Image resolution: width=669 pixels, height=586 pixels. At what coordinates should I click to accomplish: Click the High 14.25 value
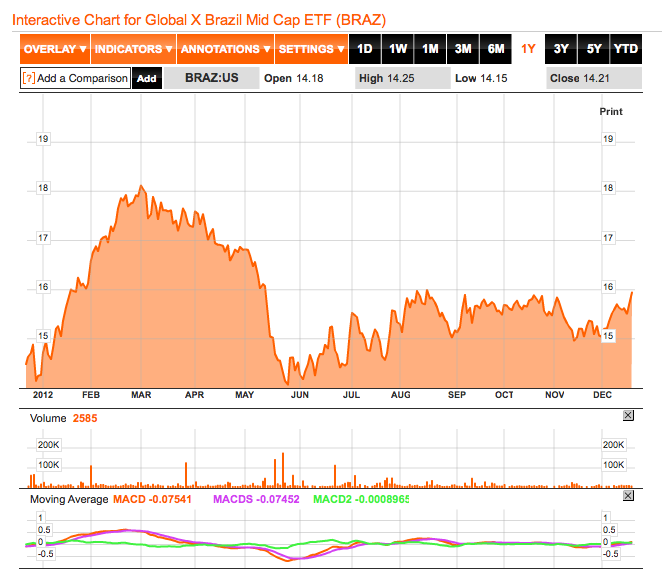tap(387, 78)
